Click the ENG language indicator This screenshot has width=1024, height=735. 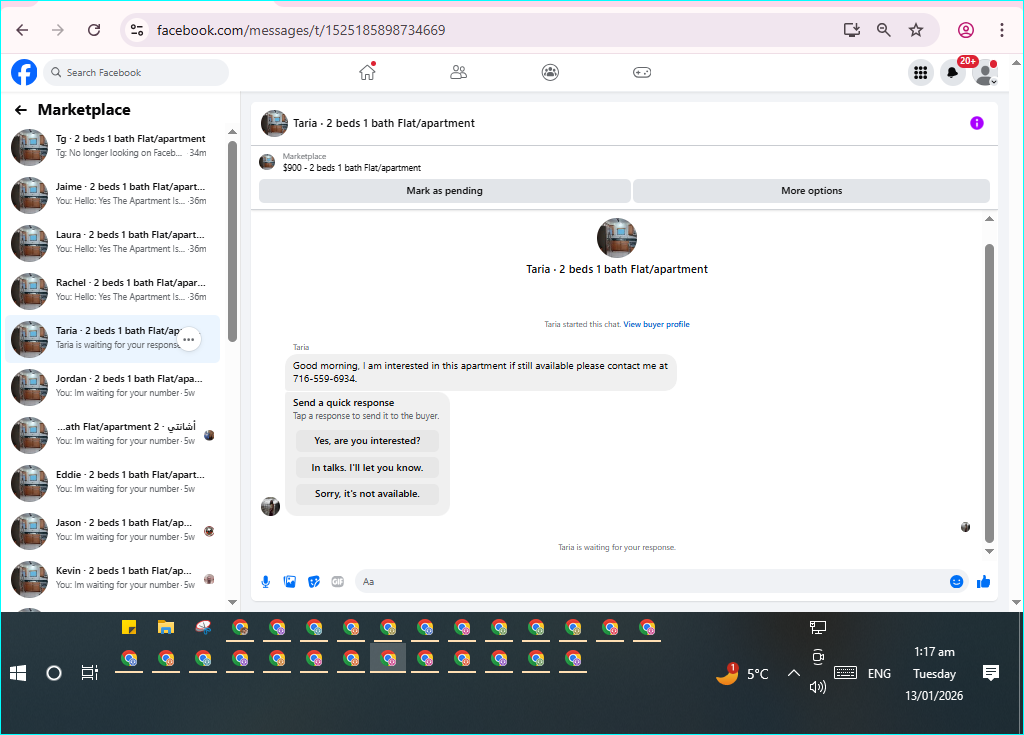(879, 674)
